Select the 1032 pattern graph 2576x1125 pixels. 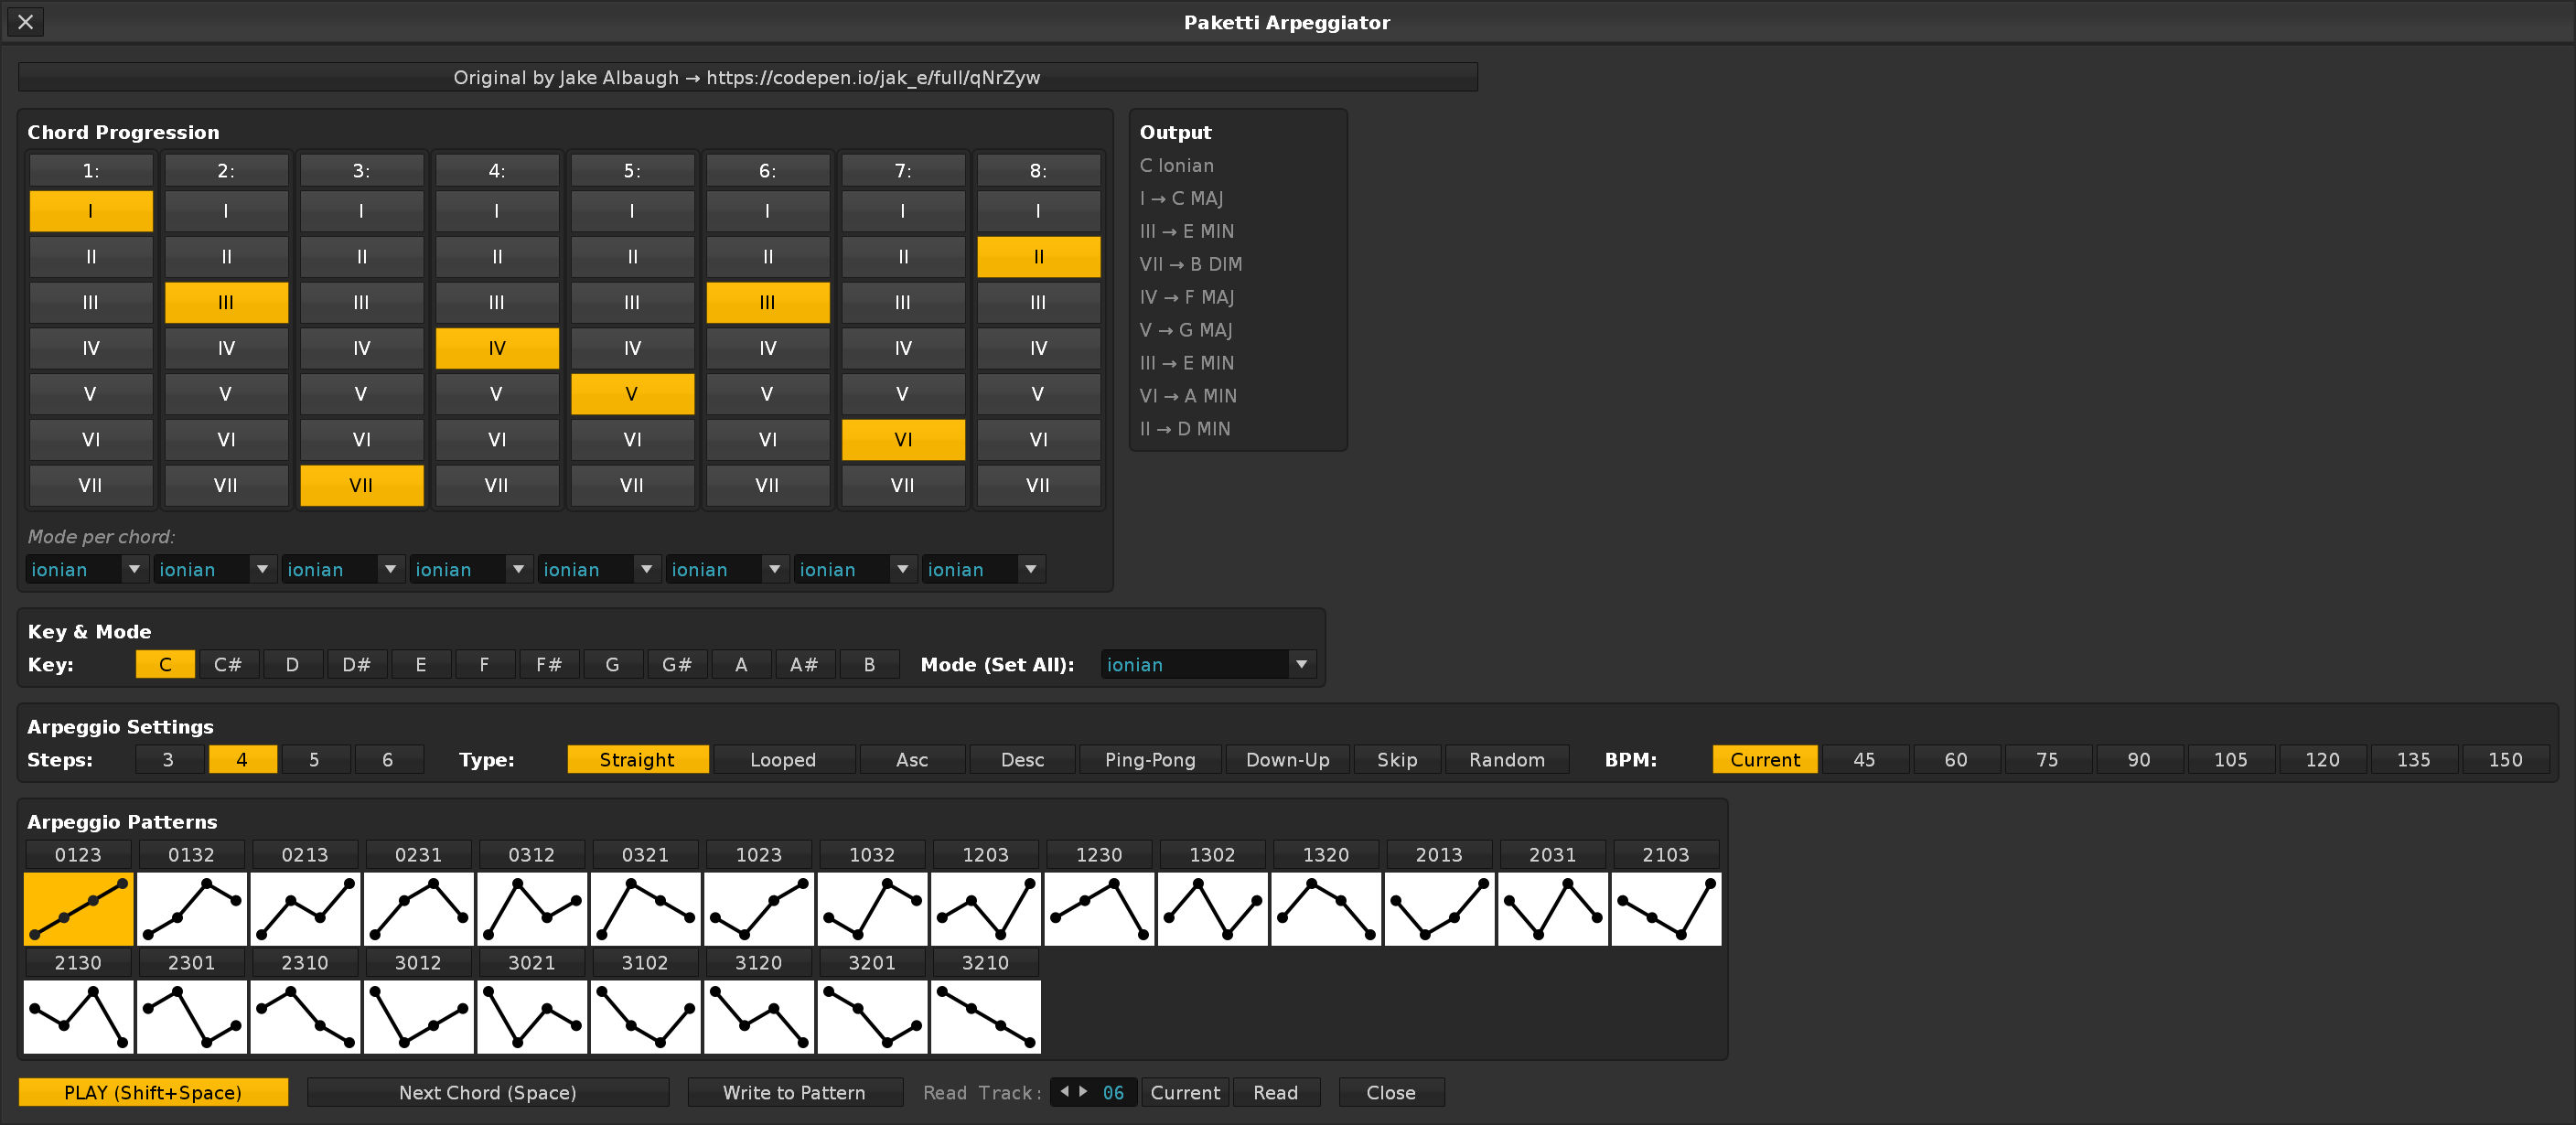tap(872, 908)
